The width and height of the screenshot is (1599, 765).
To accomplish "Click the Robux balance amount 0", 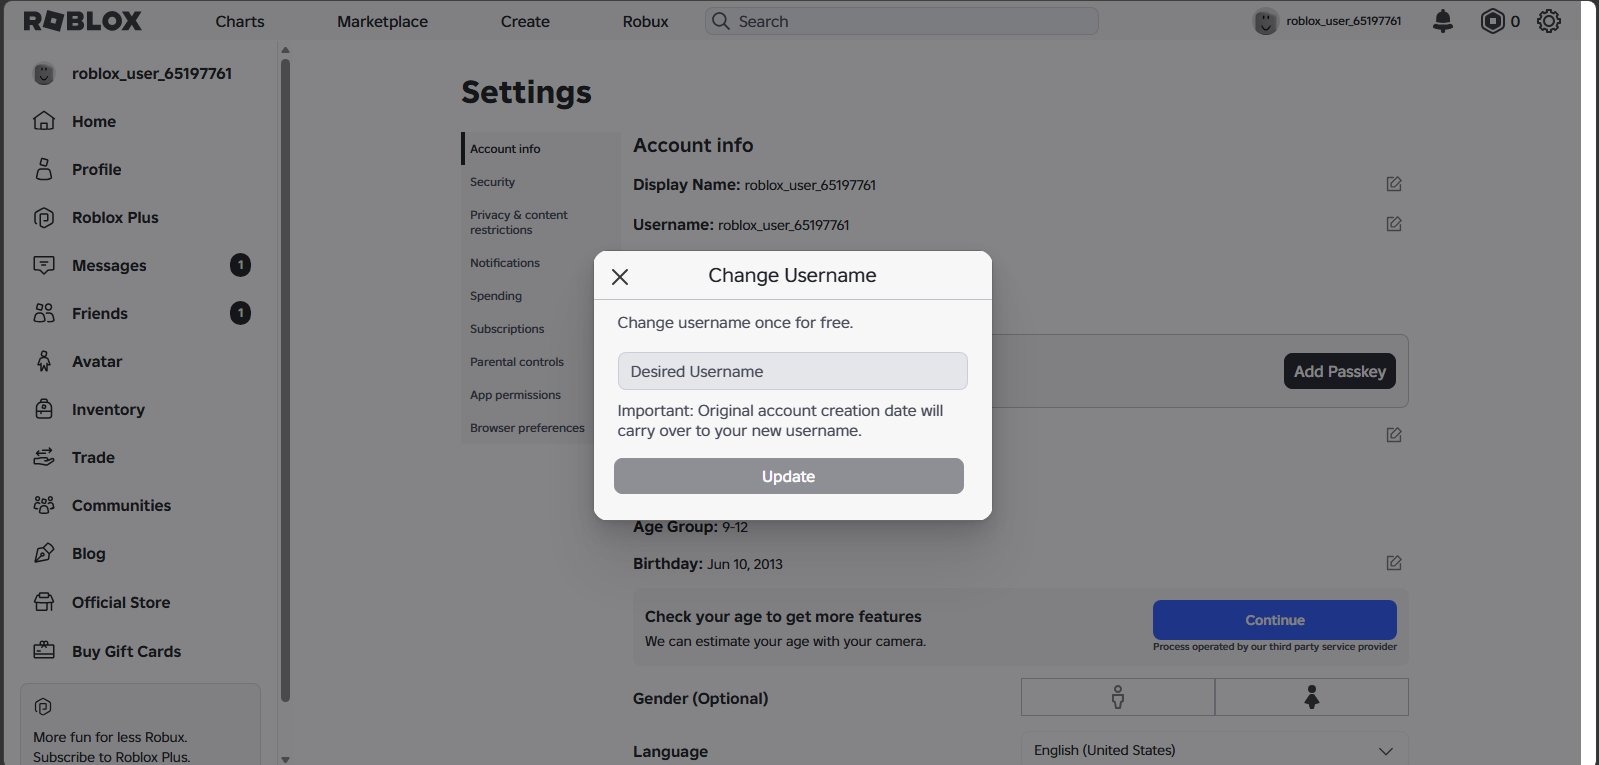I will point(1515,21).
